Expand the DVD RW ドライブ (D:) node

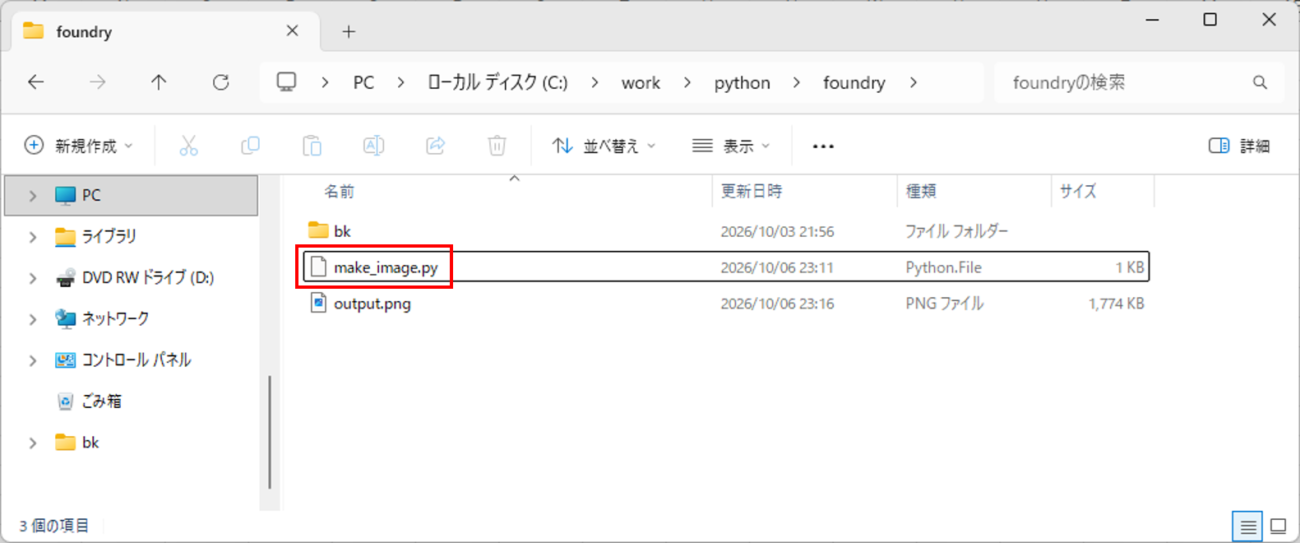33,278
